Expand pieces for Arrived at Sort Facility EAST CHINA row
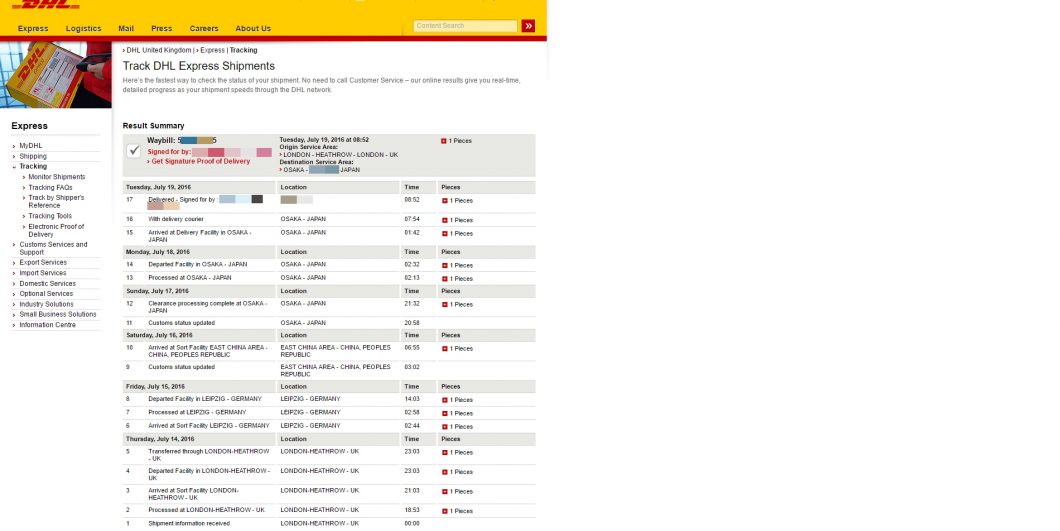Screen dimensions: 1060x531 444,349
